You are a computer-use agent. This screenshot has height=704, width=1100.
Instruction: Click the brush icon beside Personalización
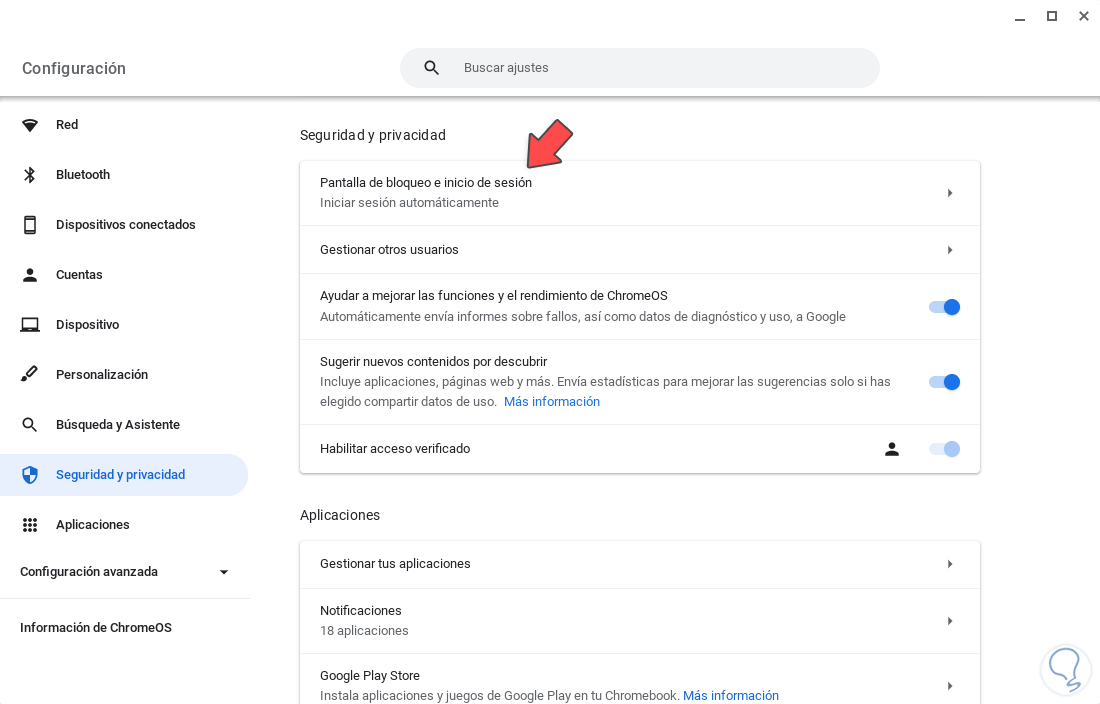[30, 375]
